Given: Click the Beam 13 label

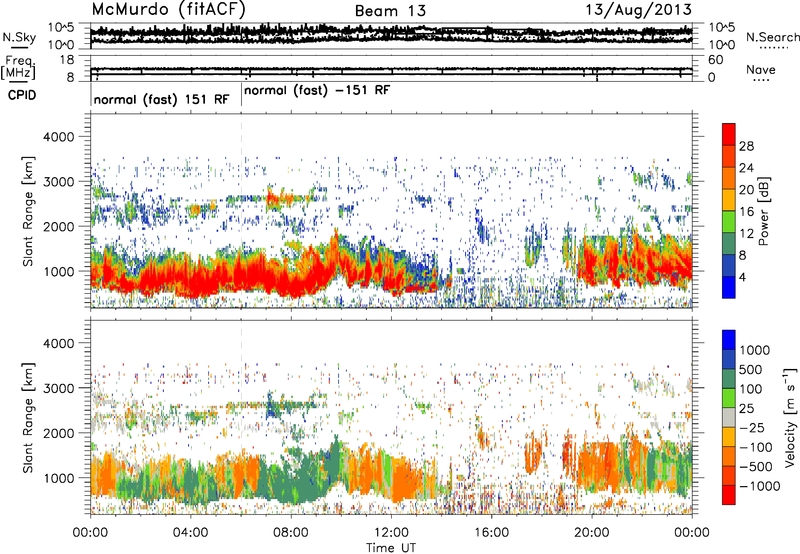Looking at the screenshot, I should tap(390, 11).
